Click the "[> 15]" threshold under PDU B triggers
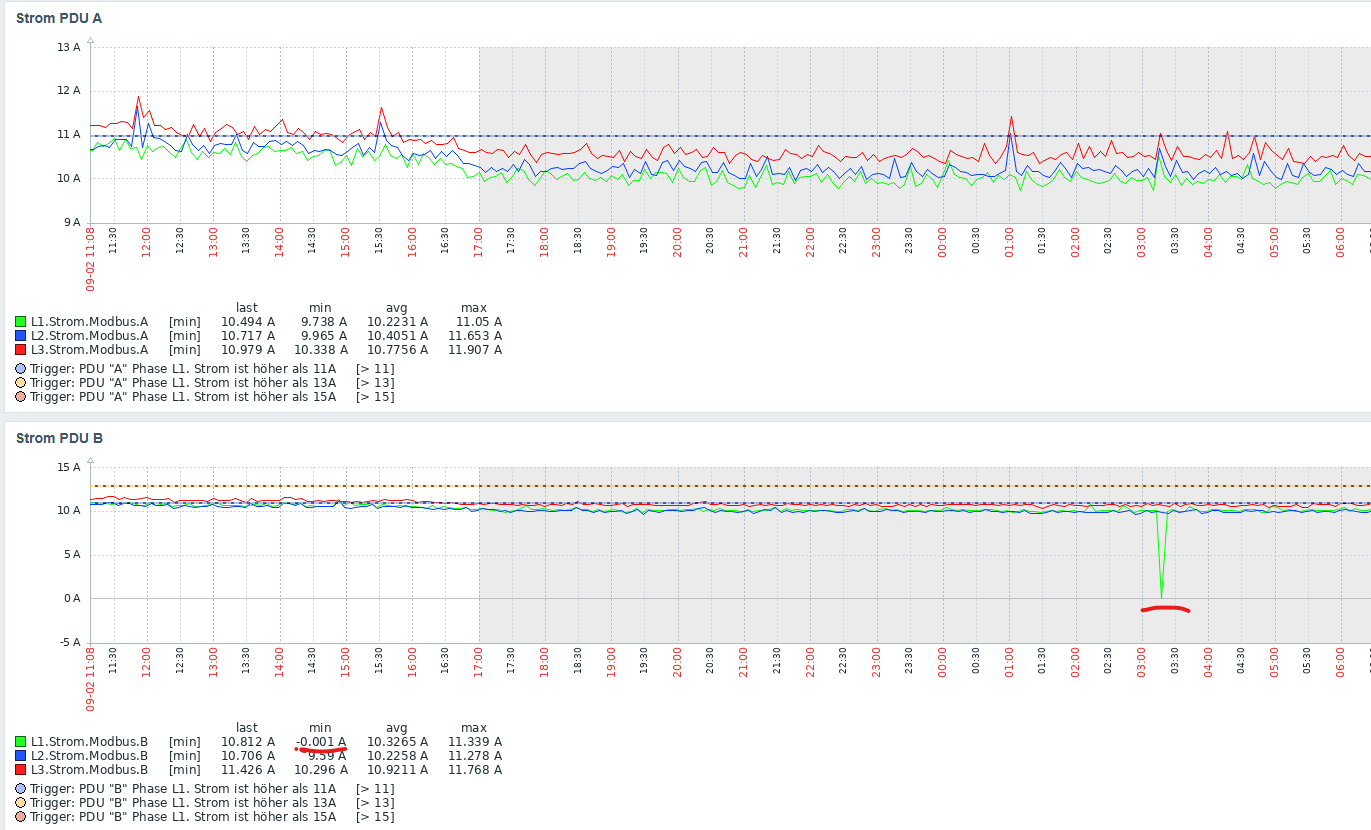This screenshot has height=830, width=1371. tap(375, 817)
